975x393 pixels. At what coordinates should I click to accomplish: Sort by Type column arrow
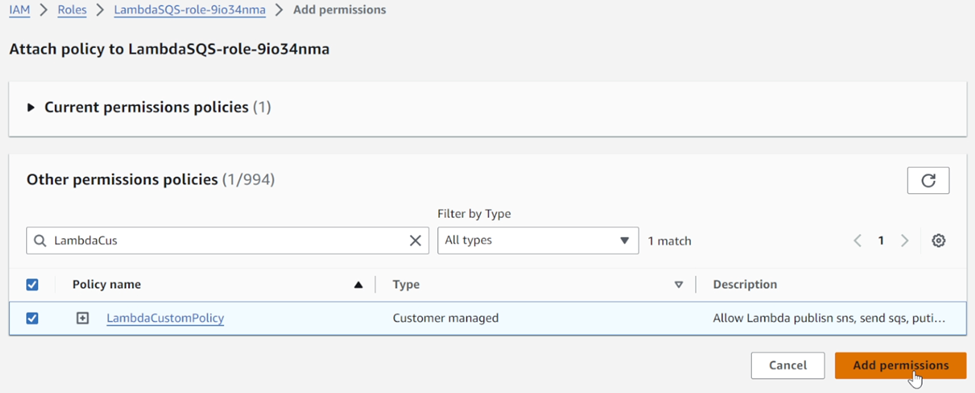[x=679, y=285]
